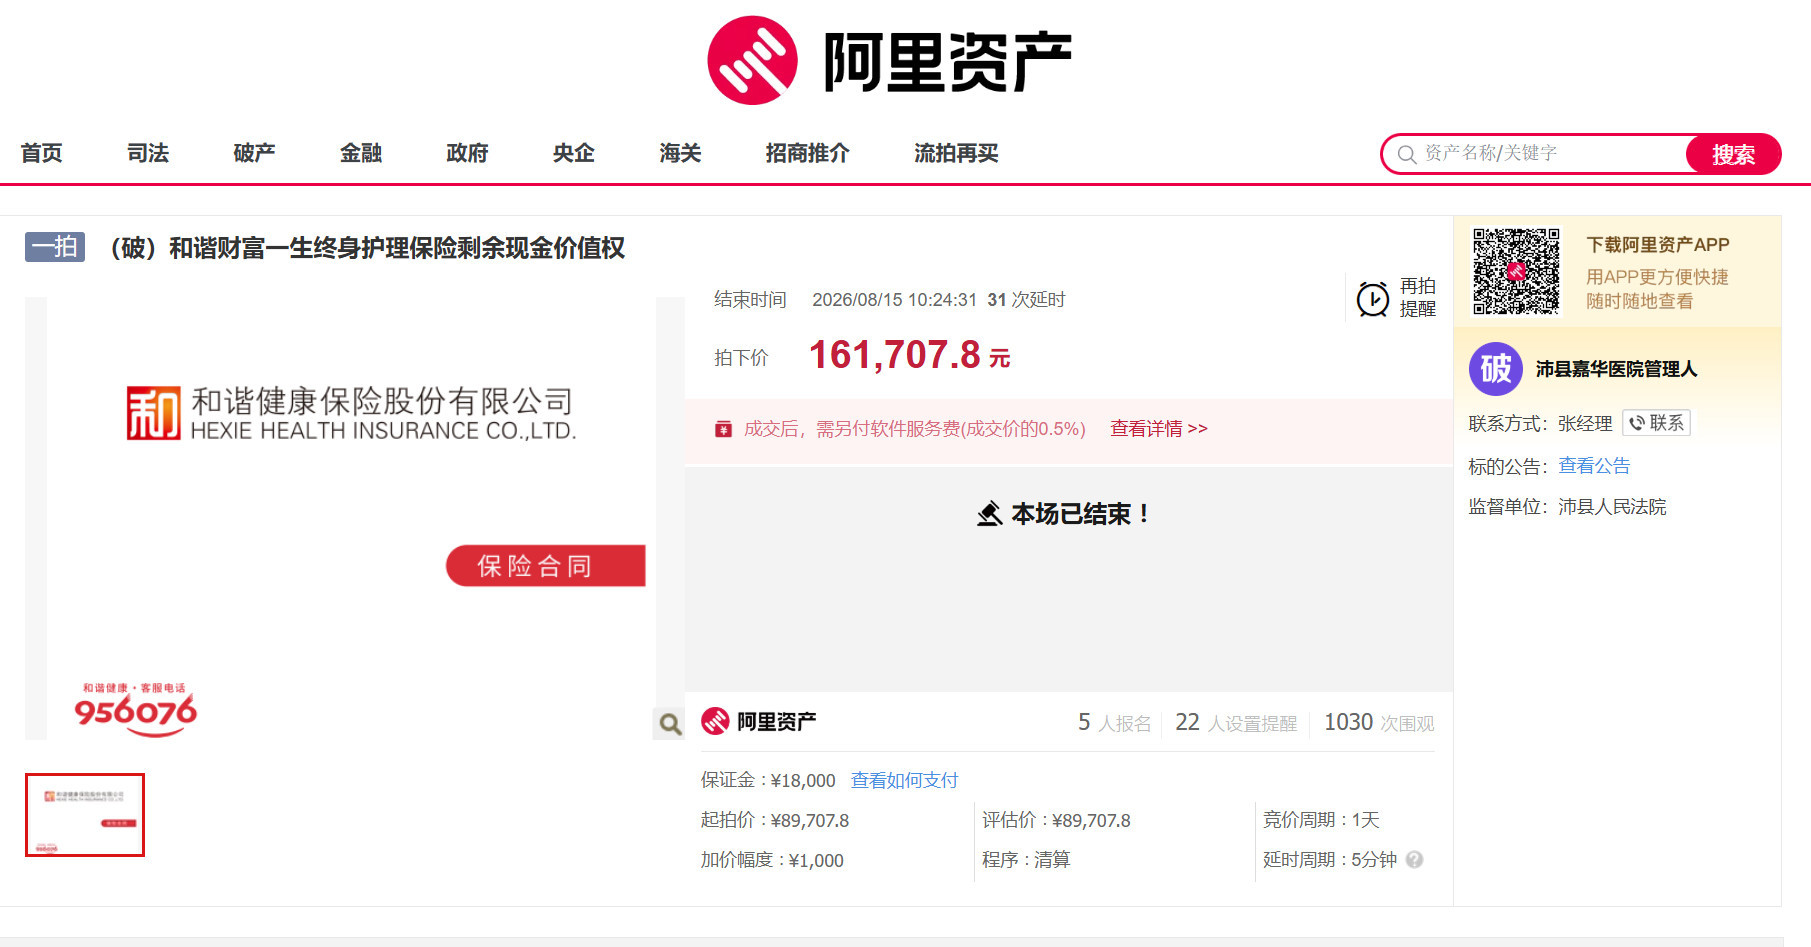Click the end time 2026/08/15 10:24:31
Viewport: 1811px width, 947px height.
pyautogui.click(x=894, y=300)
